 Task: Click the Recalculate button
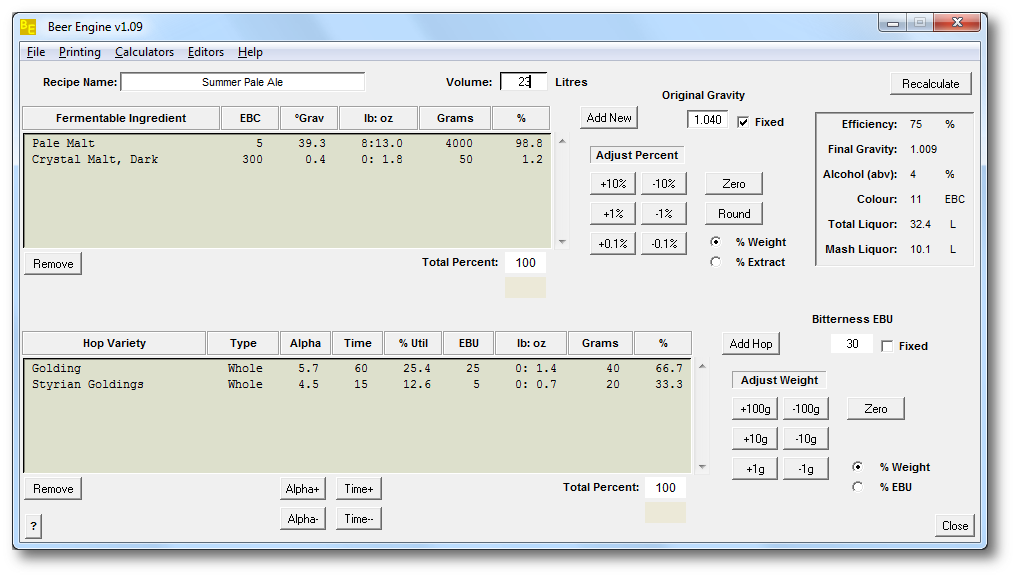click(930, 84)
